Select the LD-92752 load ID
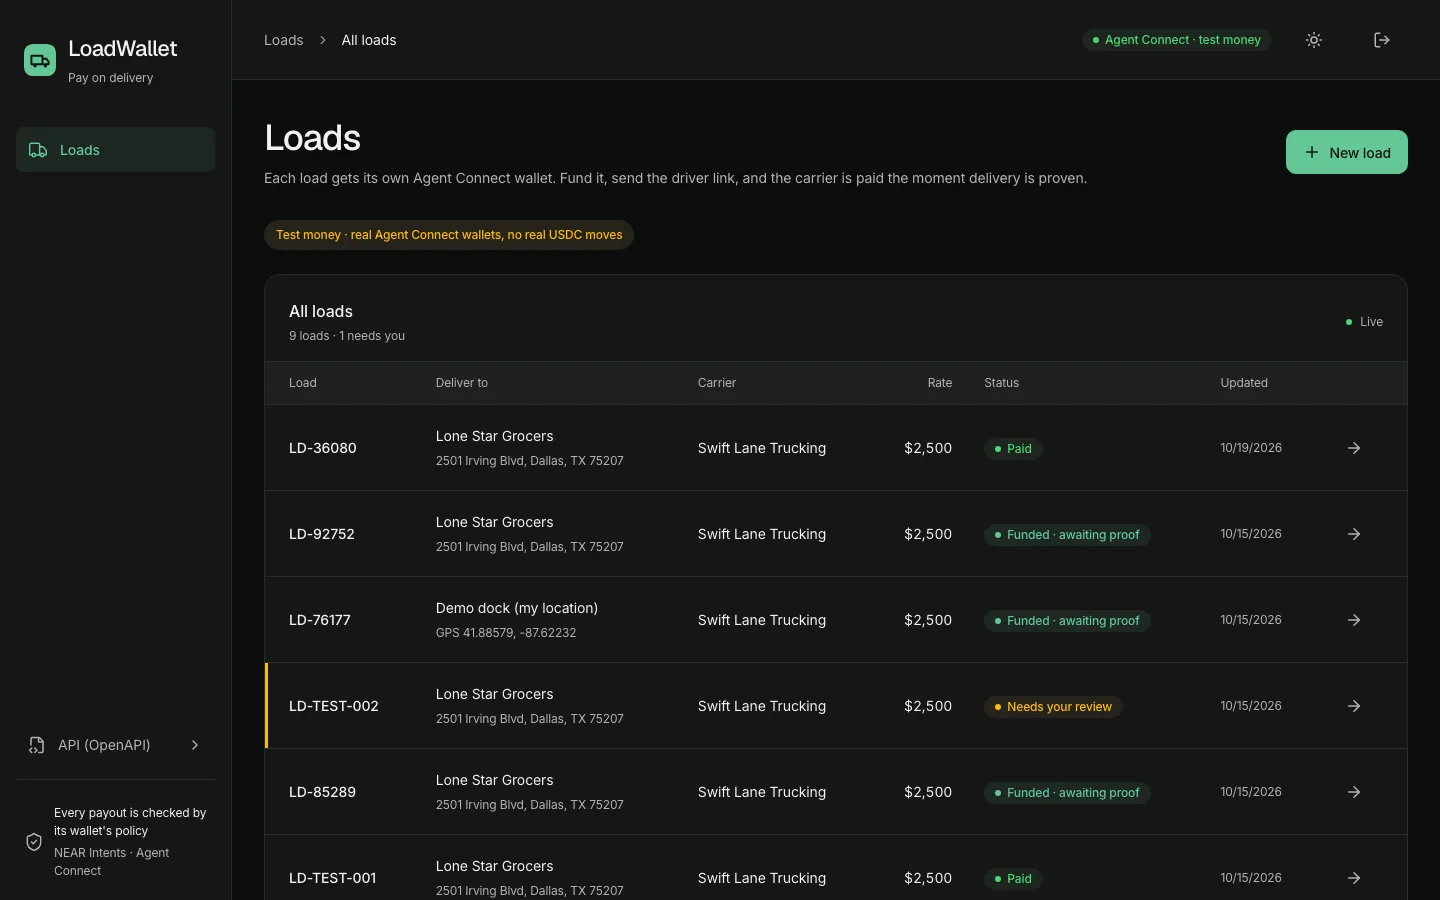Viewport: 1440px width, 900px height. (x=321, y=534)
